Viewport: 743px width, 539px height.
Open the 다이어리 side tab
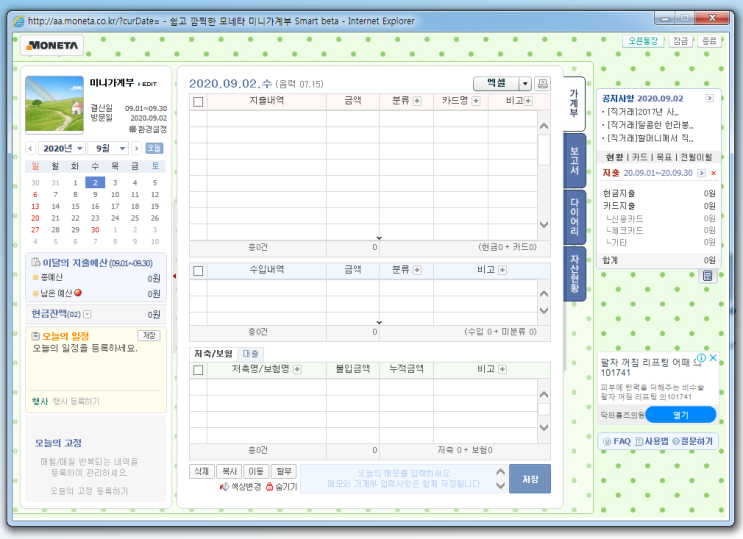[574, 217]
